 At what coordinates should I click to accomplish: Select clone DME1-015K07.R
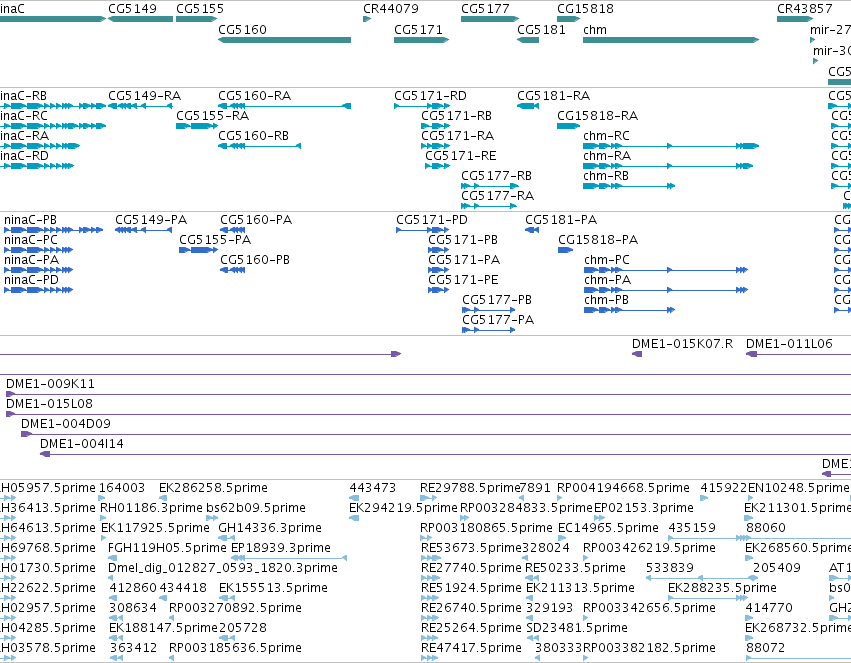(637, 354)
